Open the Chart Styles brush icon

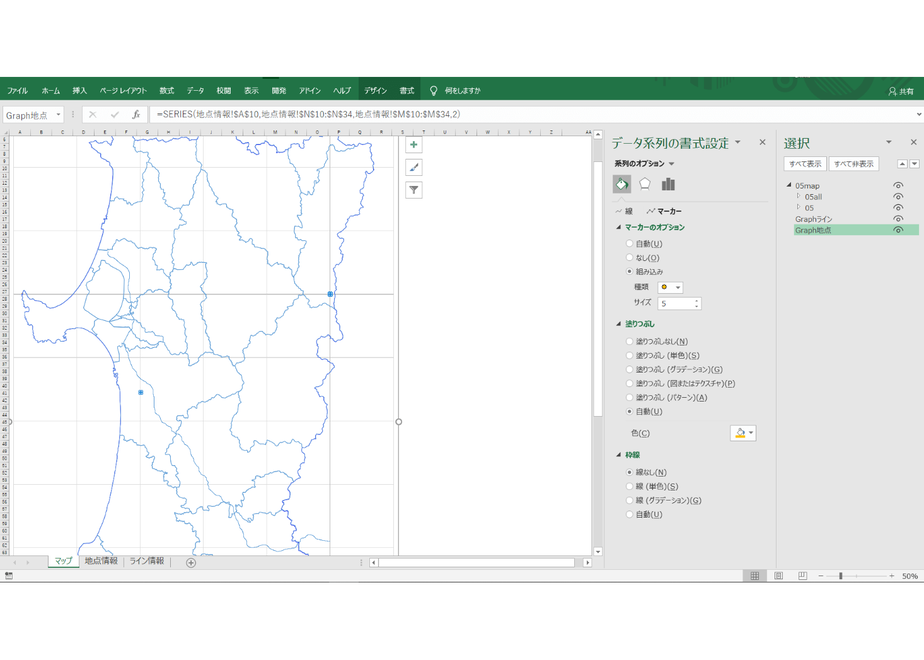tap(414, 167)
